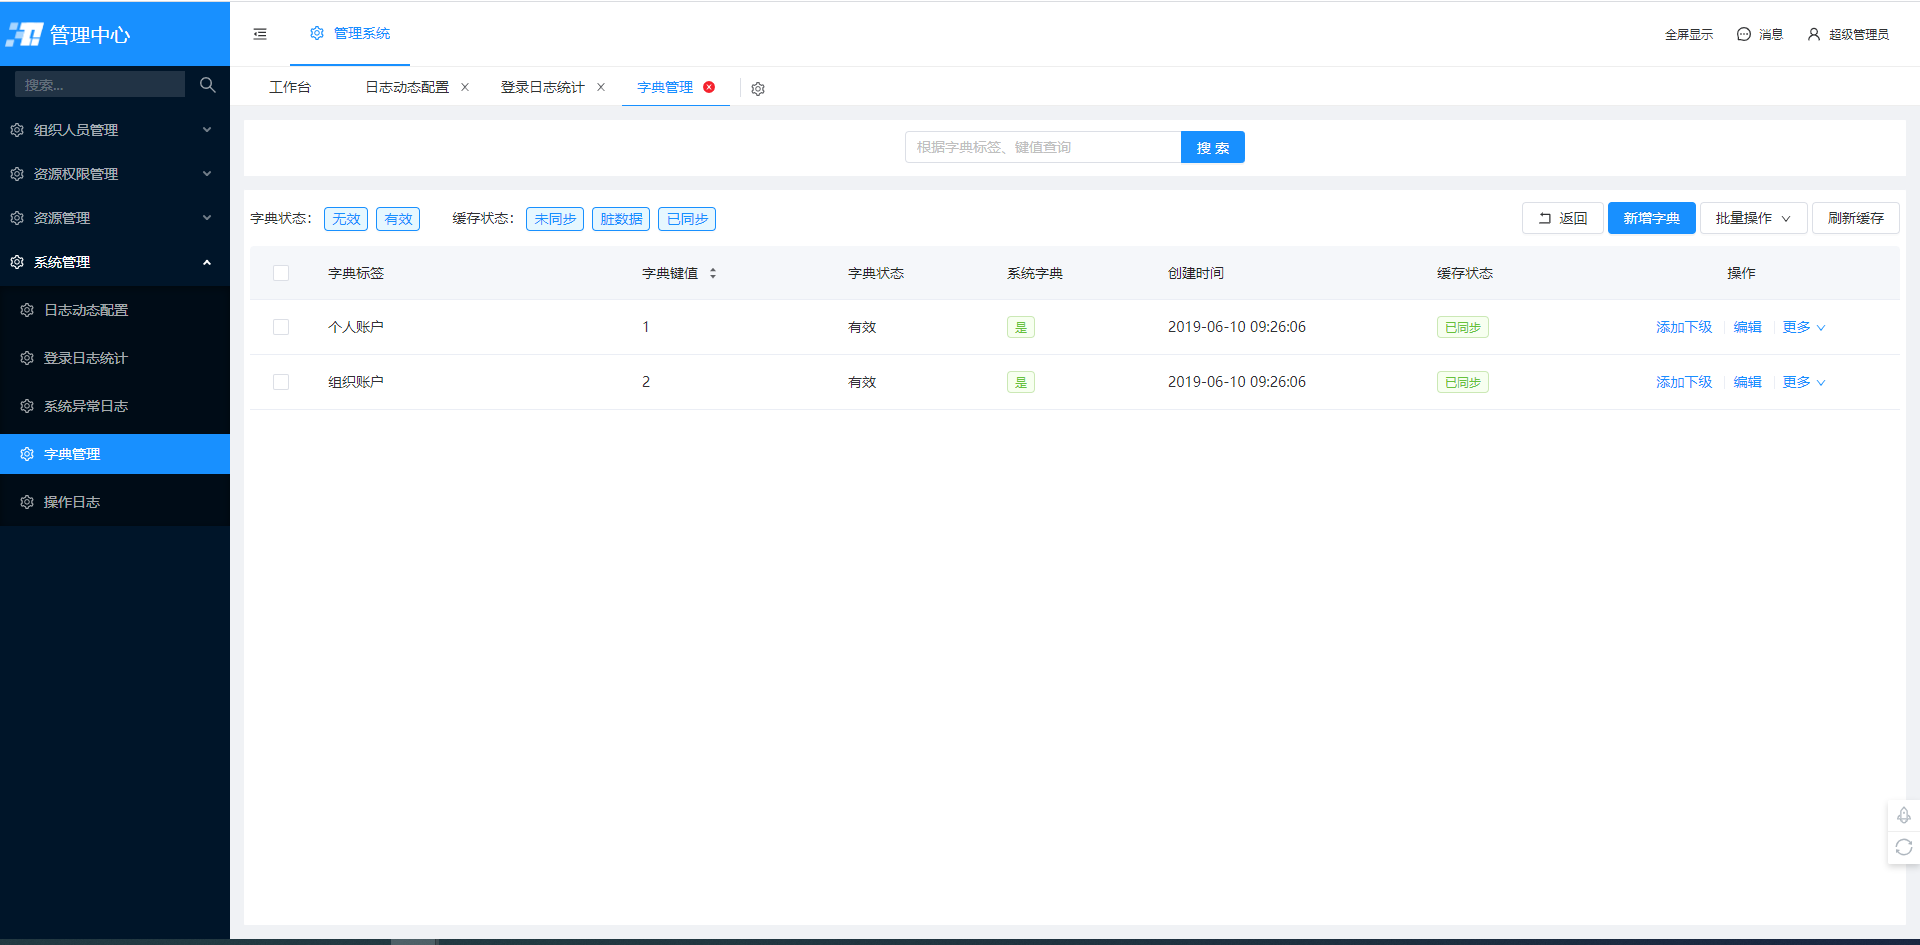Click gear icon beside 系统管理

(x=17, y=262)
